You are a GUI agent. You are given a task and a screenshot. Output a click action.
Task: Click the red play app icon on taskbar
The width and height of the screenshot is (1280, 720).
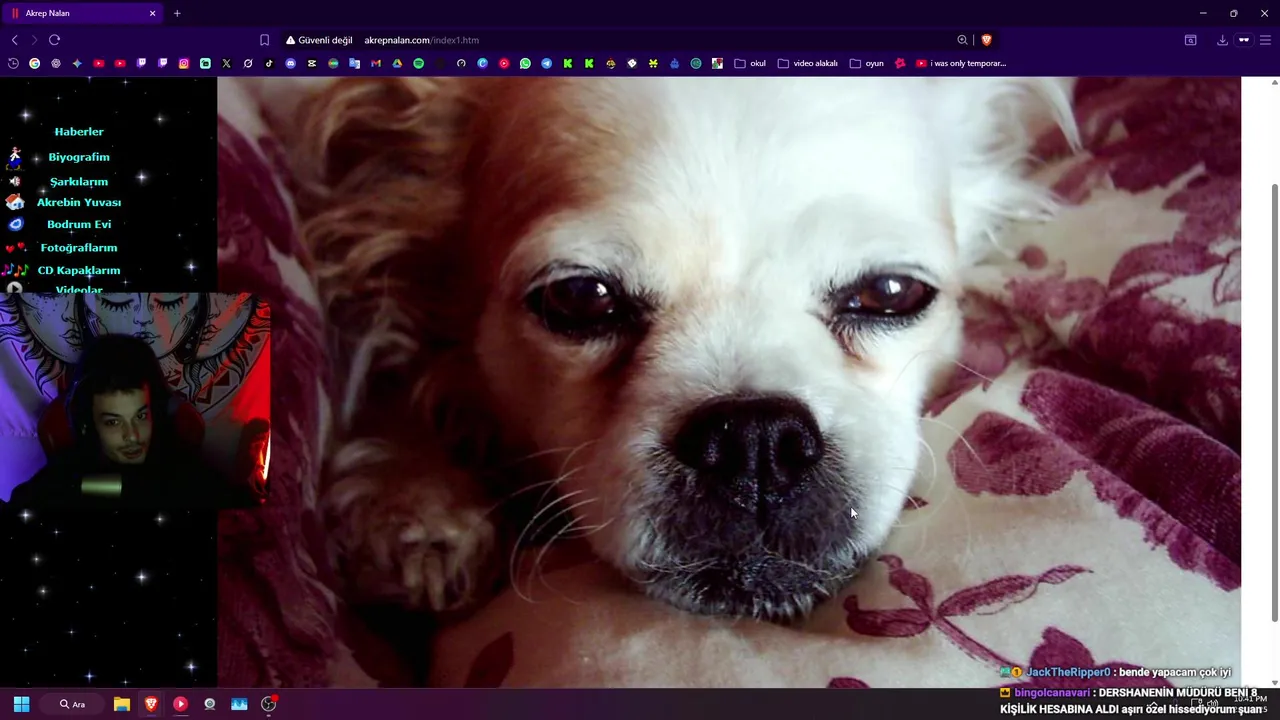point(180,704)
